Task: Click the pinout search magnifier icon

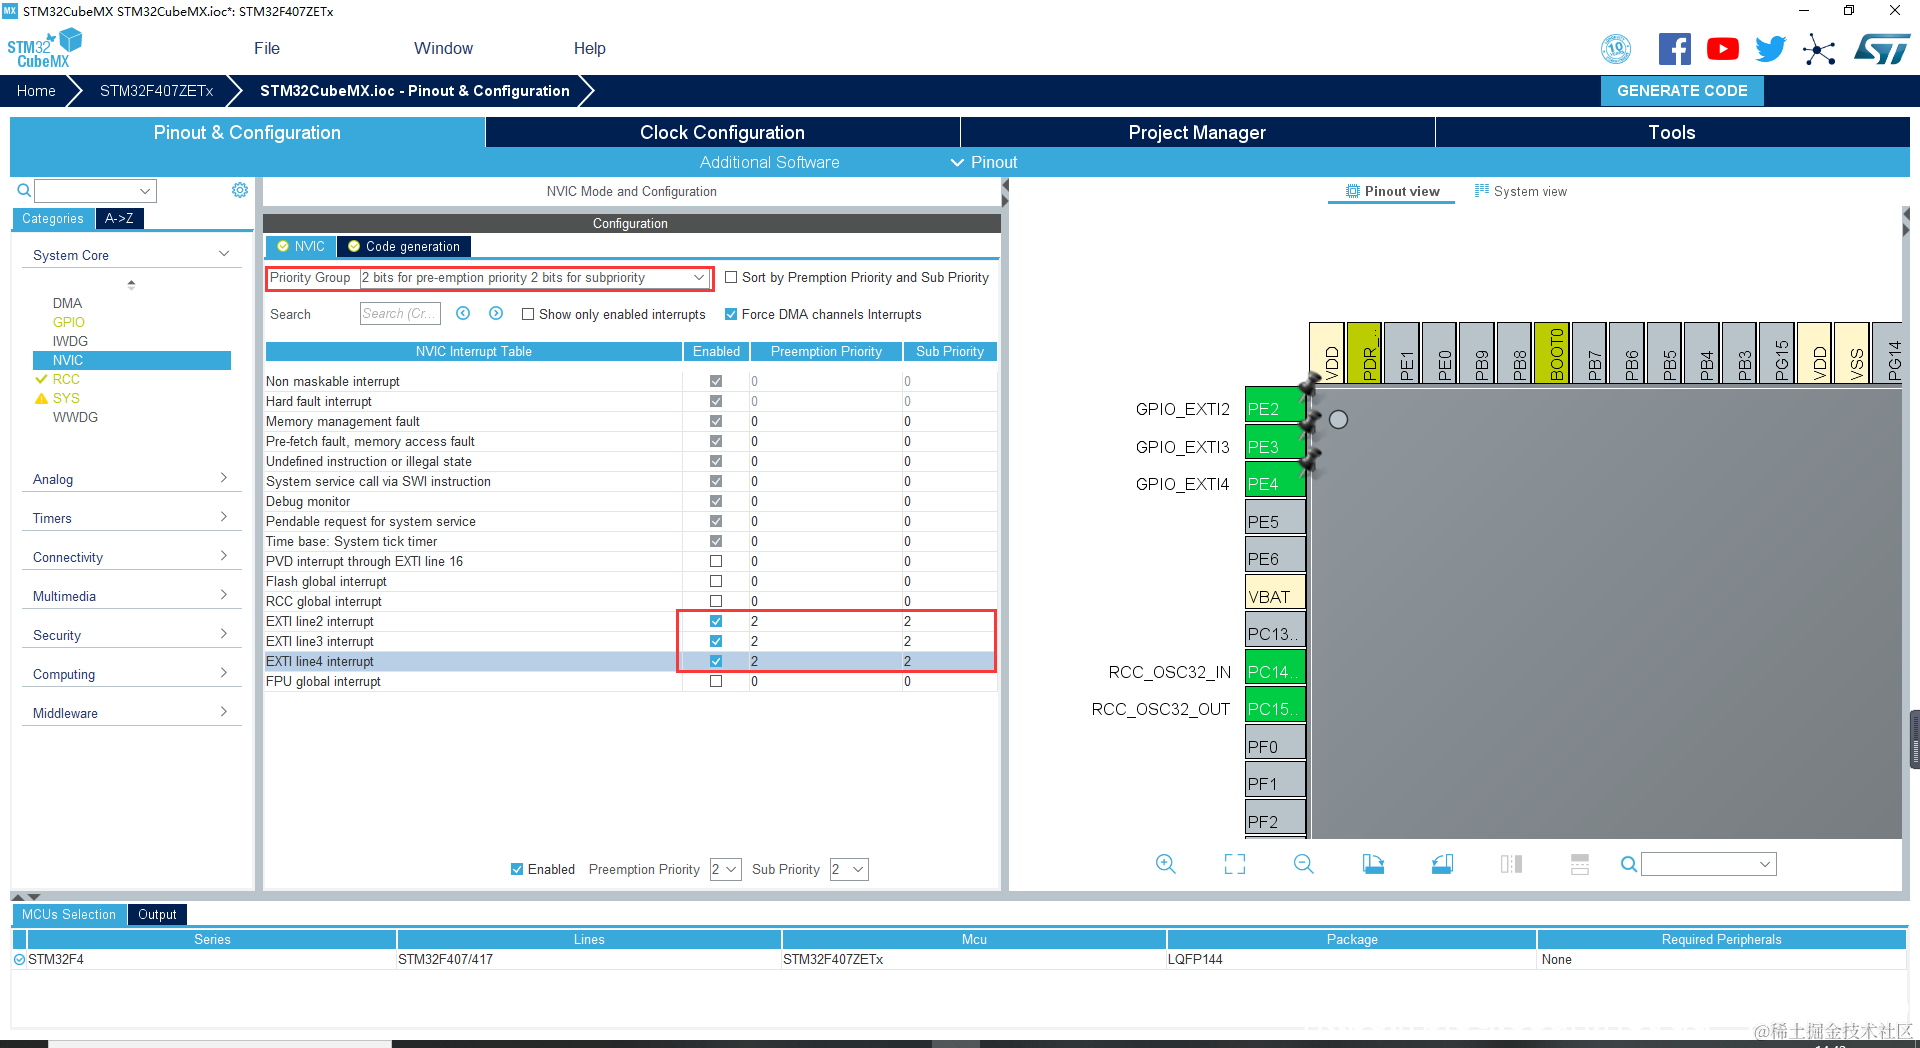Action: (1629, 864)
